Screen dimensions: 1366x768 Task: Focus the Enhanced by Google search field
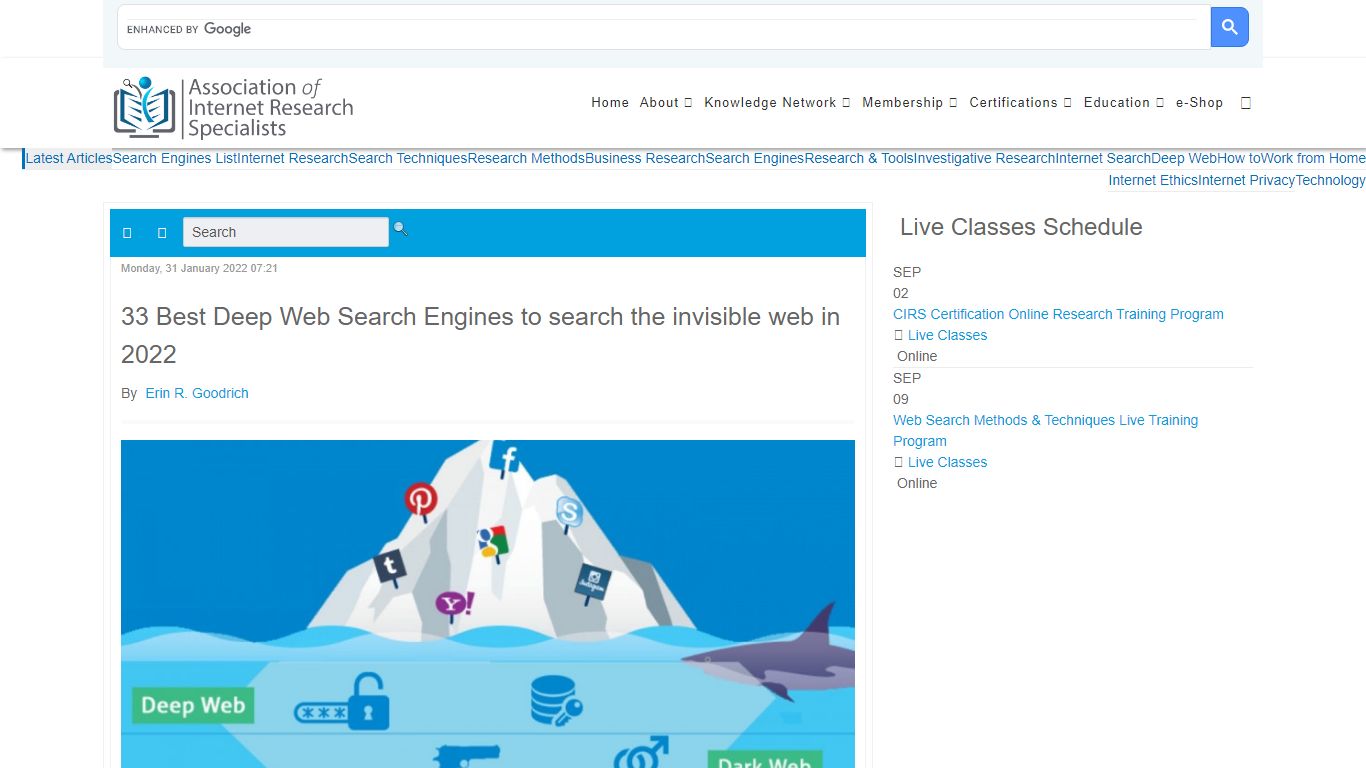[664, 28]
